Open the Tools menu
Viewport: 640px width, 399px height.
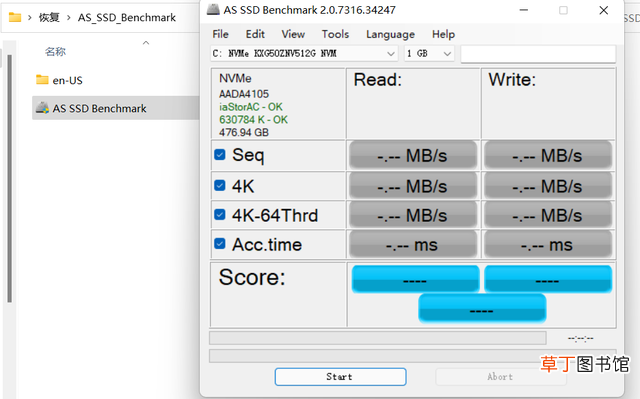pos(335,34)
